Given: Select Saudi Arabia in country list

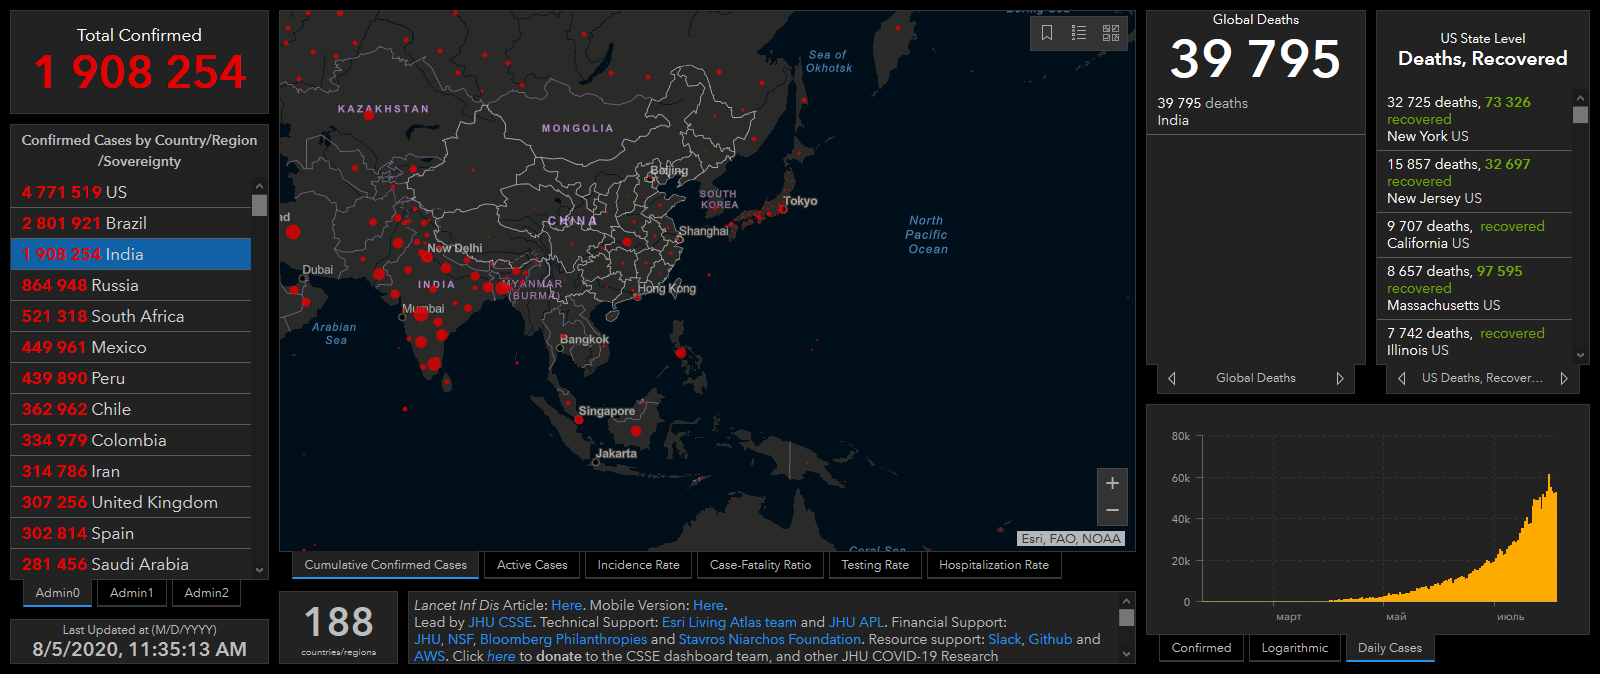Looking at the screenshot, I should tap(131, 564).
